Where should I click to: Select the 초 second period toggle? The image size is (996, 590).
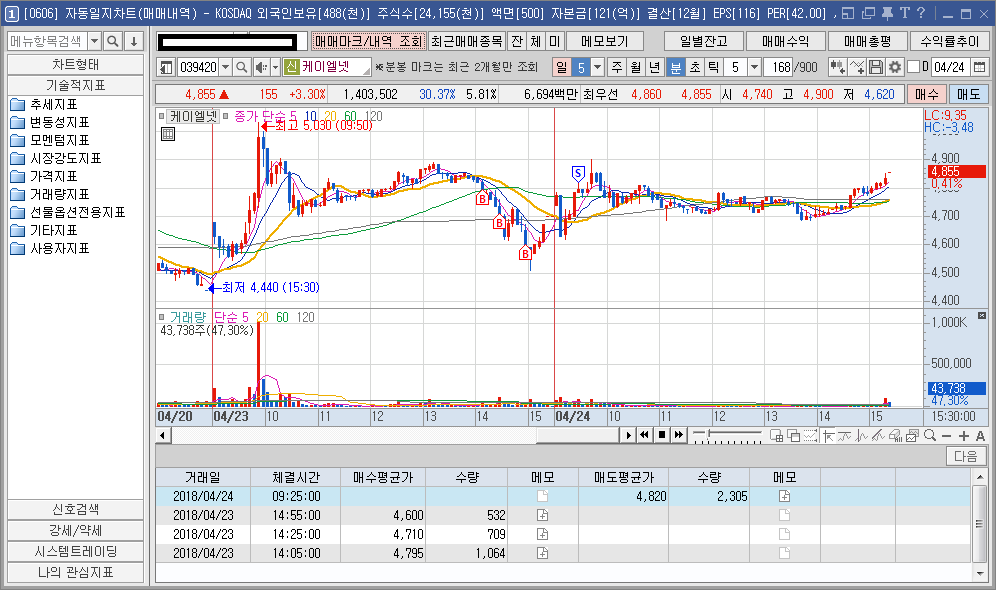point(695,67)
